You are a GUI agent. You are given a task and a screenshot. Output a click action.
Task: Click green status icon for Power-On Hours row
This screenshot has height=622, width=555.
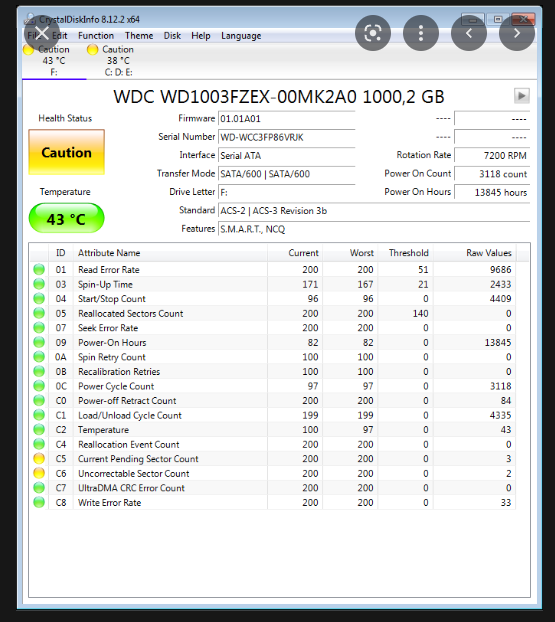tap(39, 342)
